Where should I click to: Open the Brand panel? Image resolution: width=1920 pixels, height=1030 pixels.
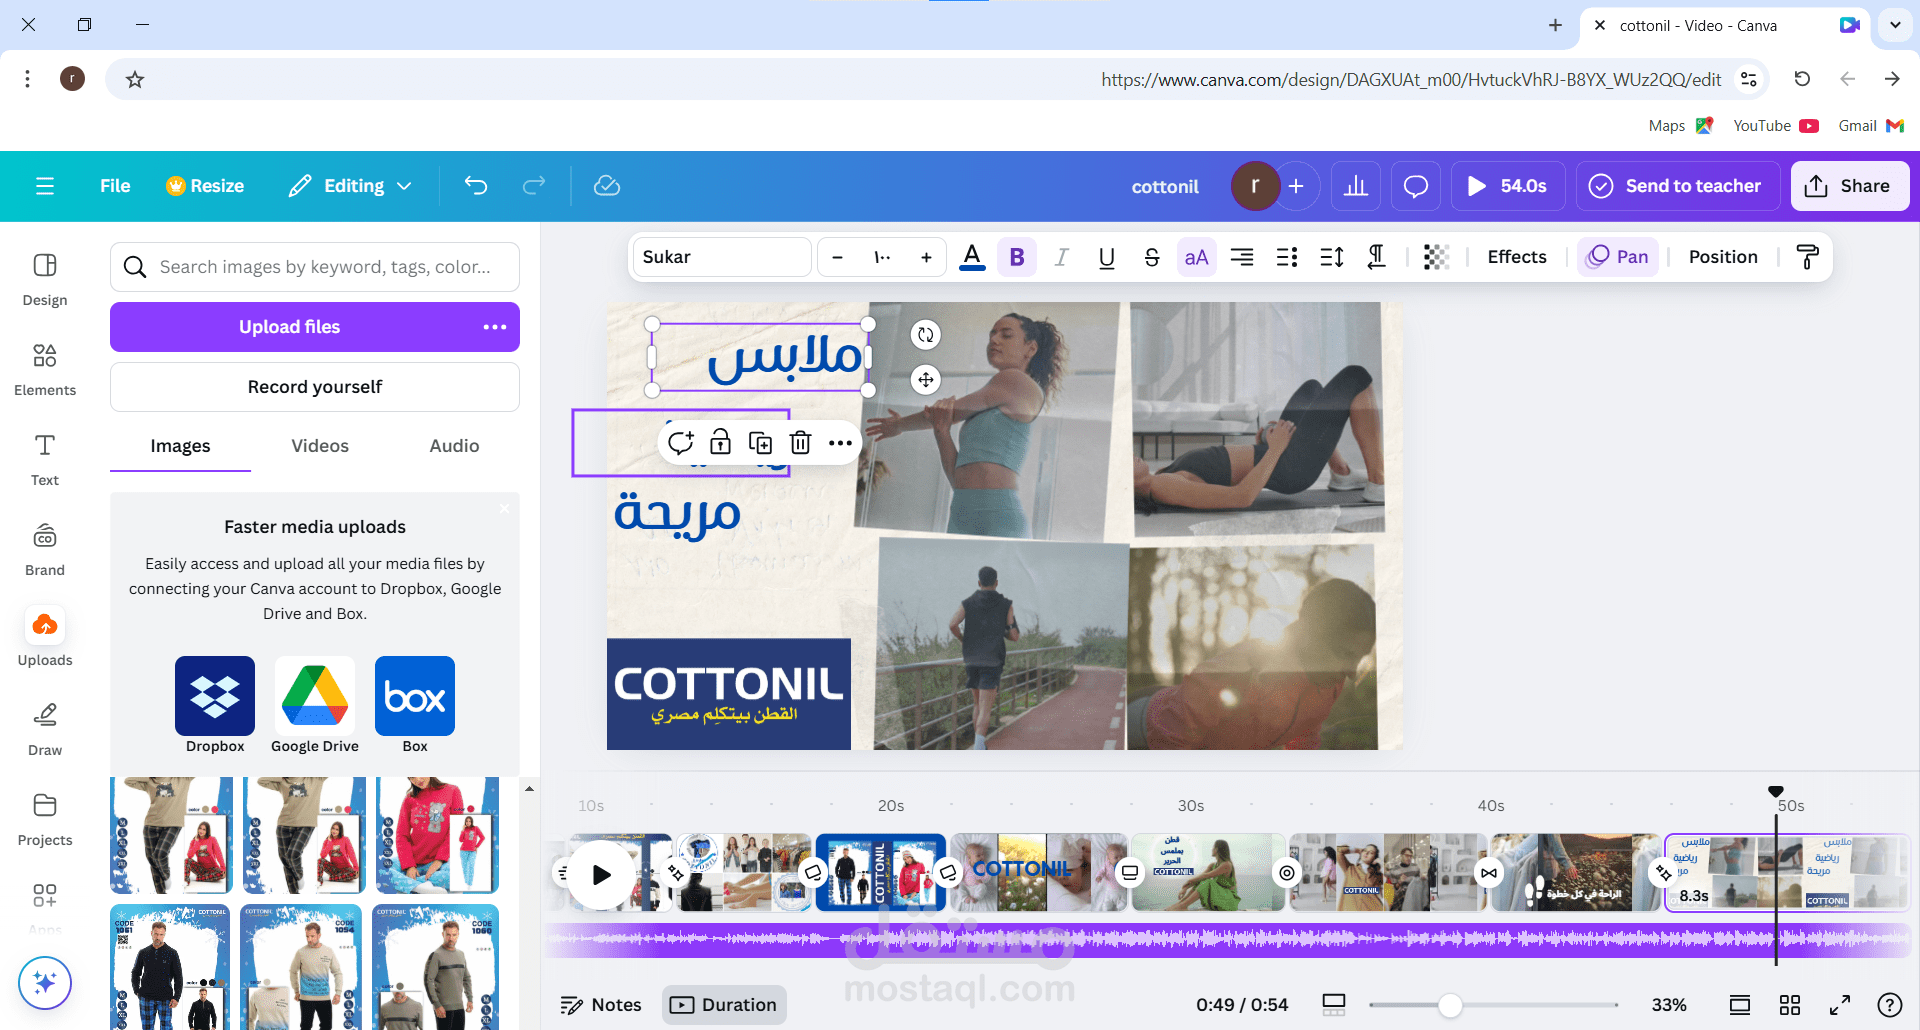[45, 550]
